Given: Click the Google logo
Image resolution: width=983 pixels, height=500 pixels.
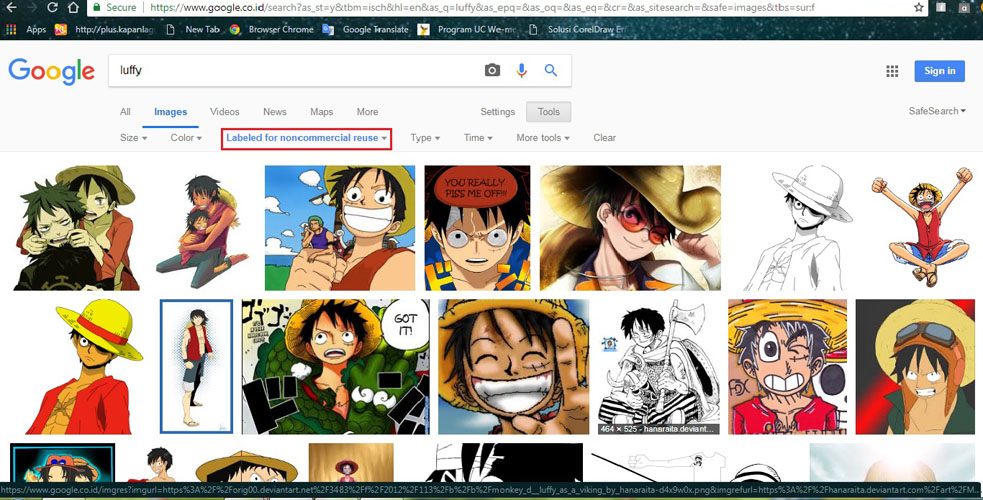Looking at the screenshot, I should [x=51, y=71].
